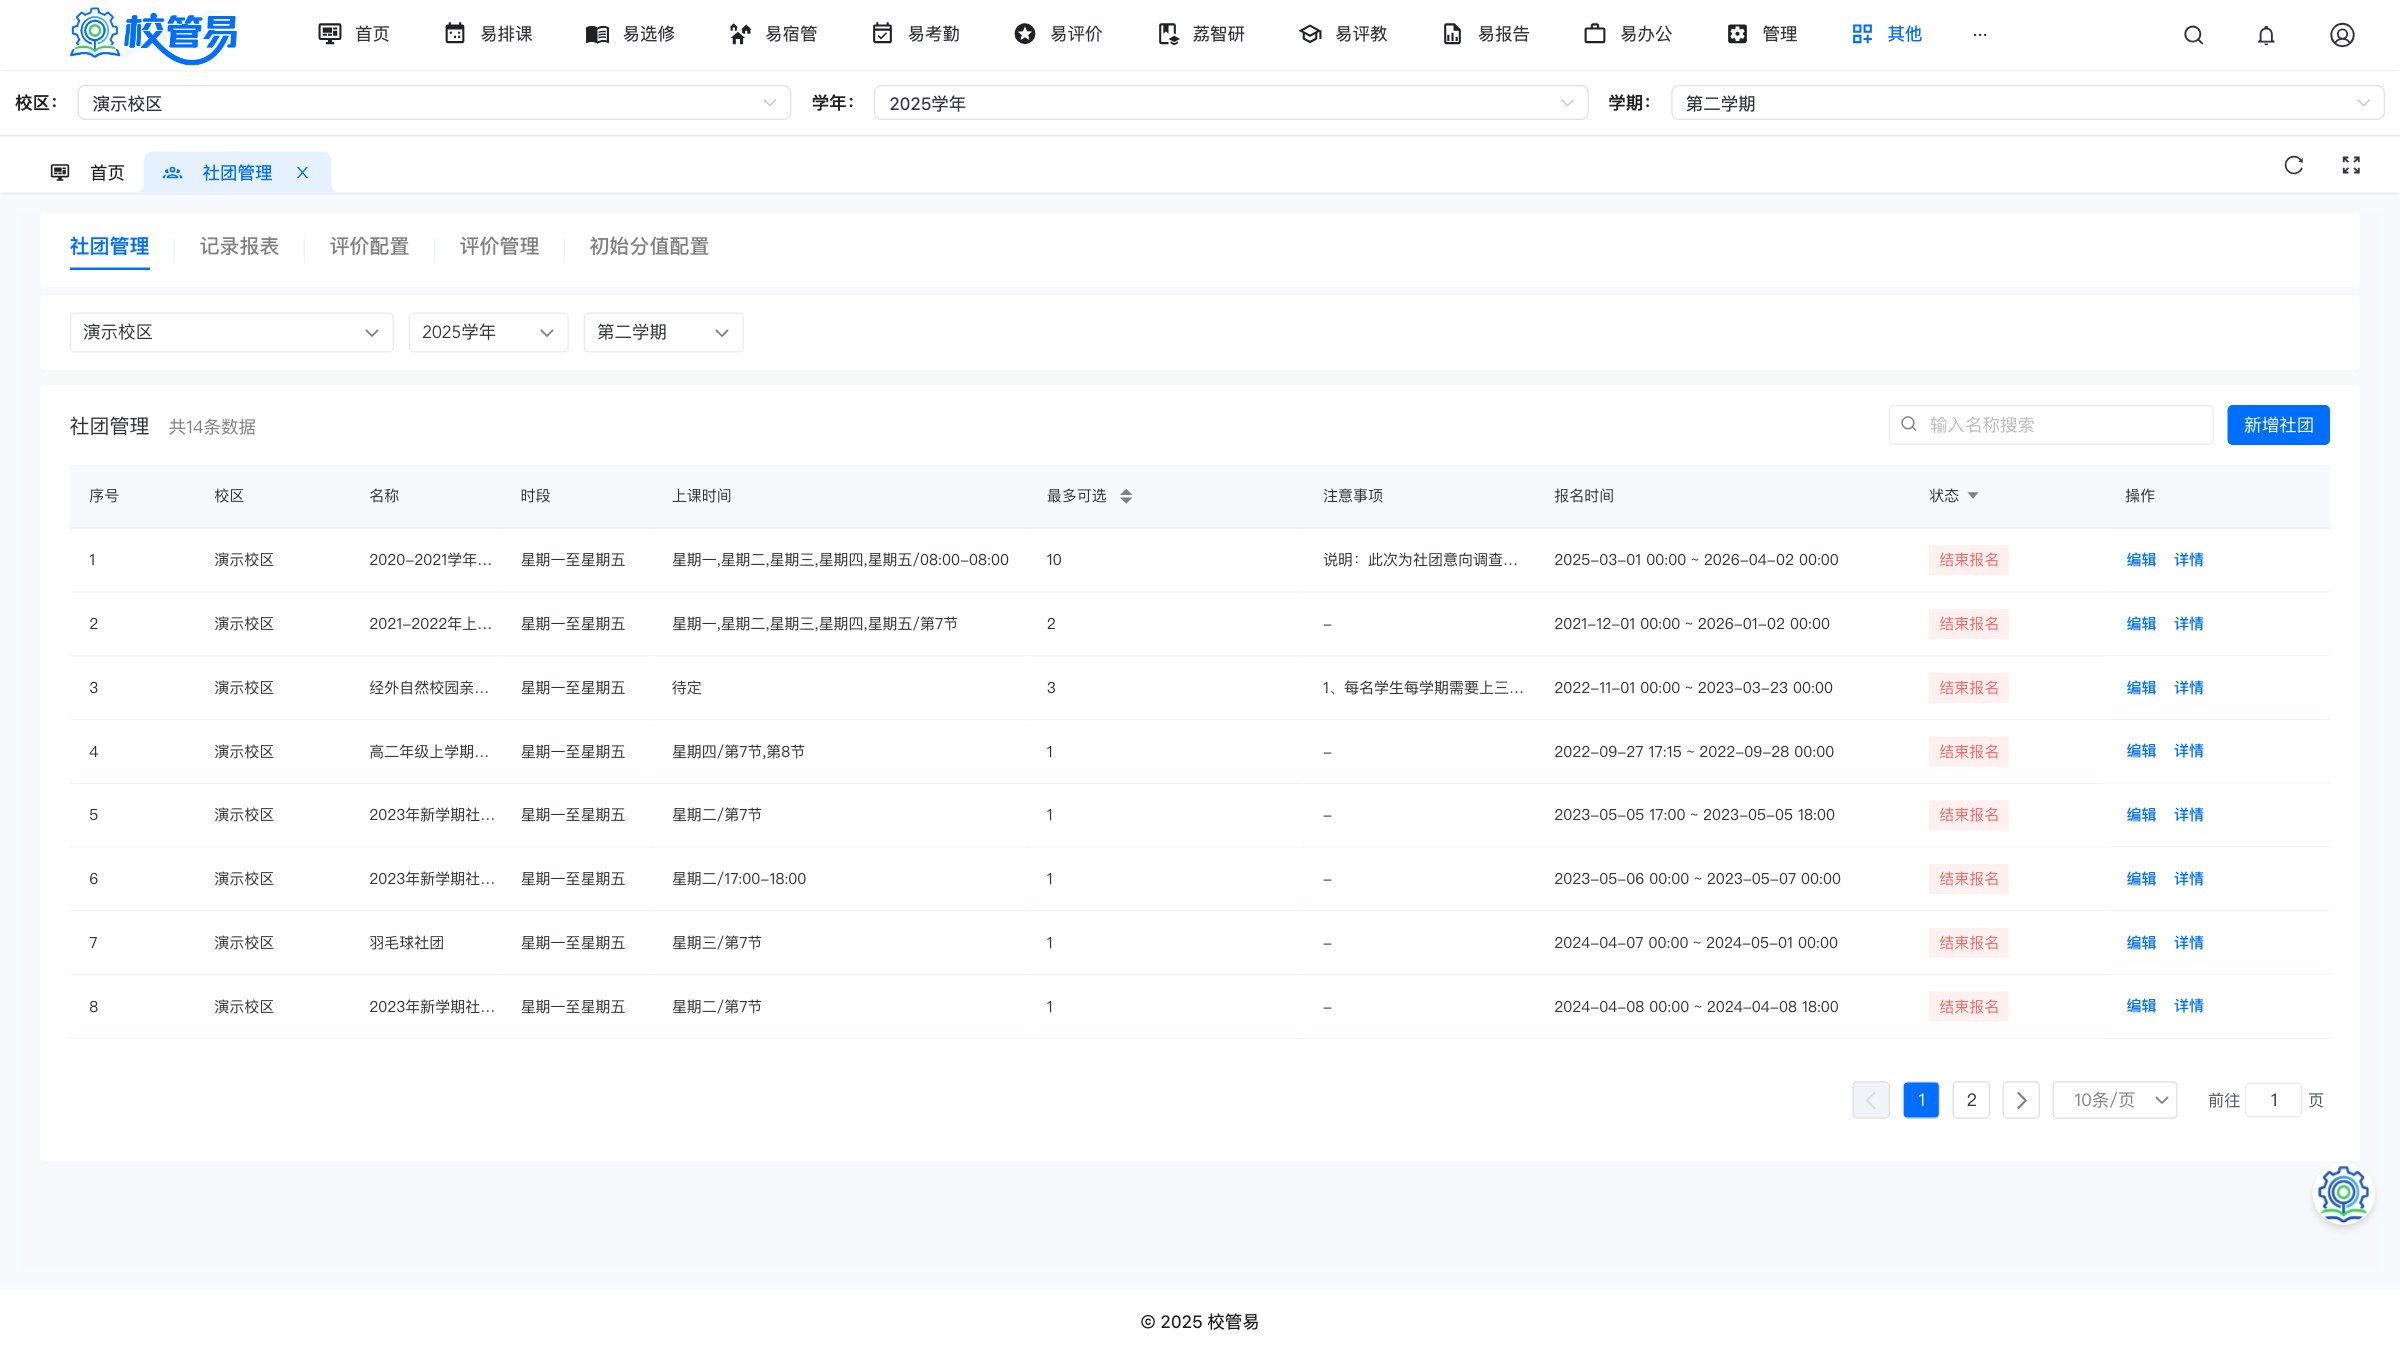This screenshot has width=2400, height=1350.
Task: Switch to the 评价管理 tab
Action: 499,246
